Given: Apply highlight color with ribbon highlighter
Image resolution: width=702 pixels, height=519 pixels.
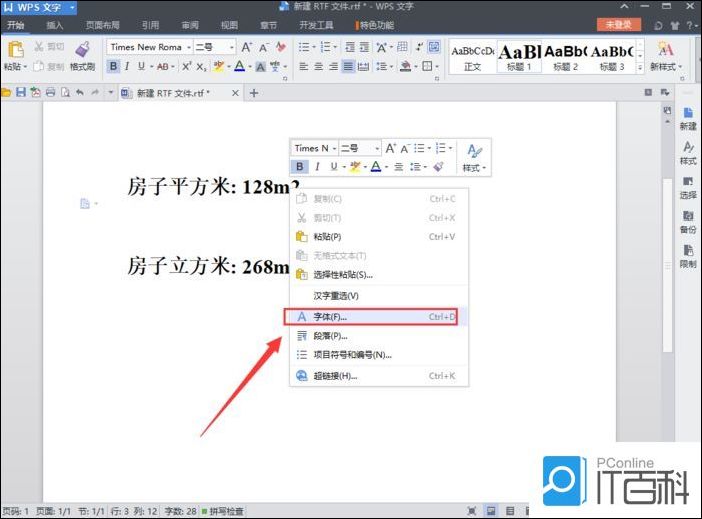Looking at the screenshot, I should pyautogui.click(x=218, y=66).
